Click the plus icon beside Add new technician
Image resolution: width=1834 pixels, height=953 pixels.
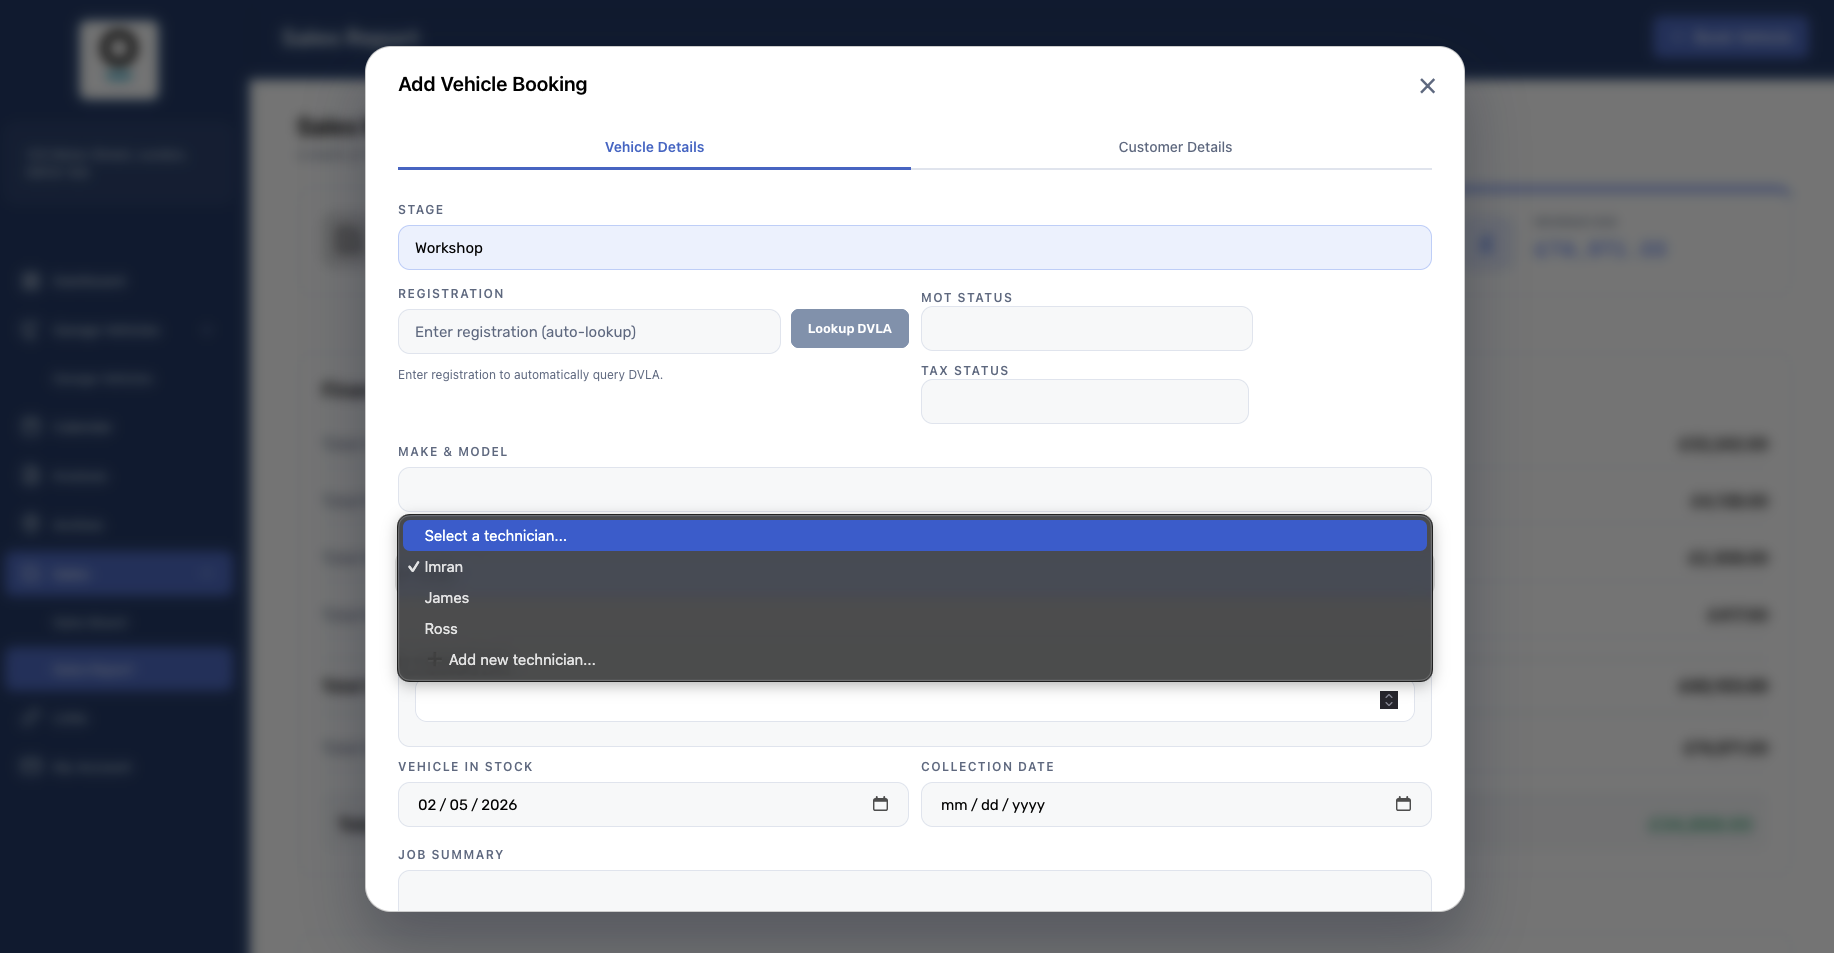[434, 660]
